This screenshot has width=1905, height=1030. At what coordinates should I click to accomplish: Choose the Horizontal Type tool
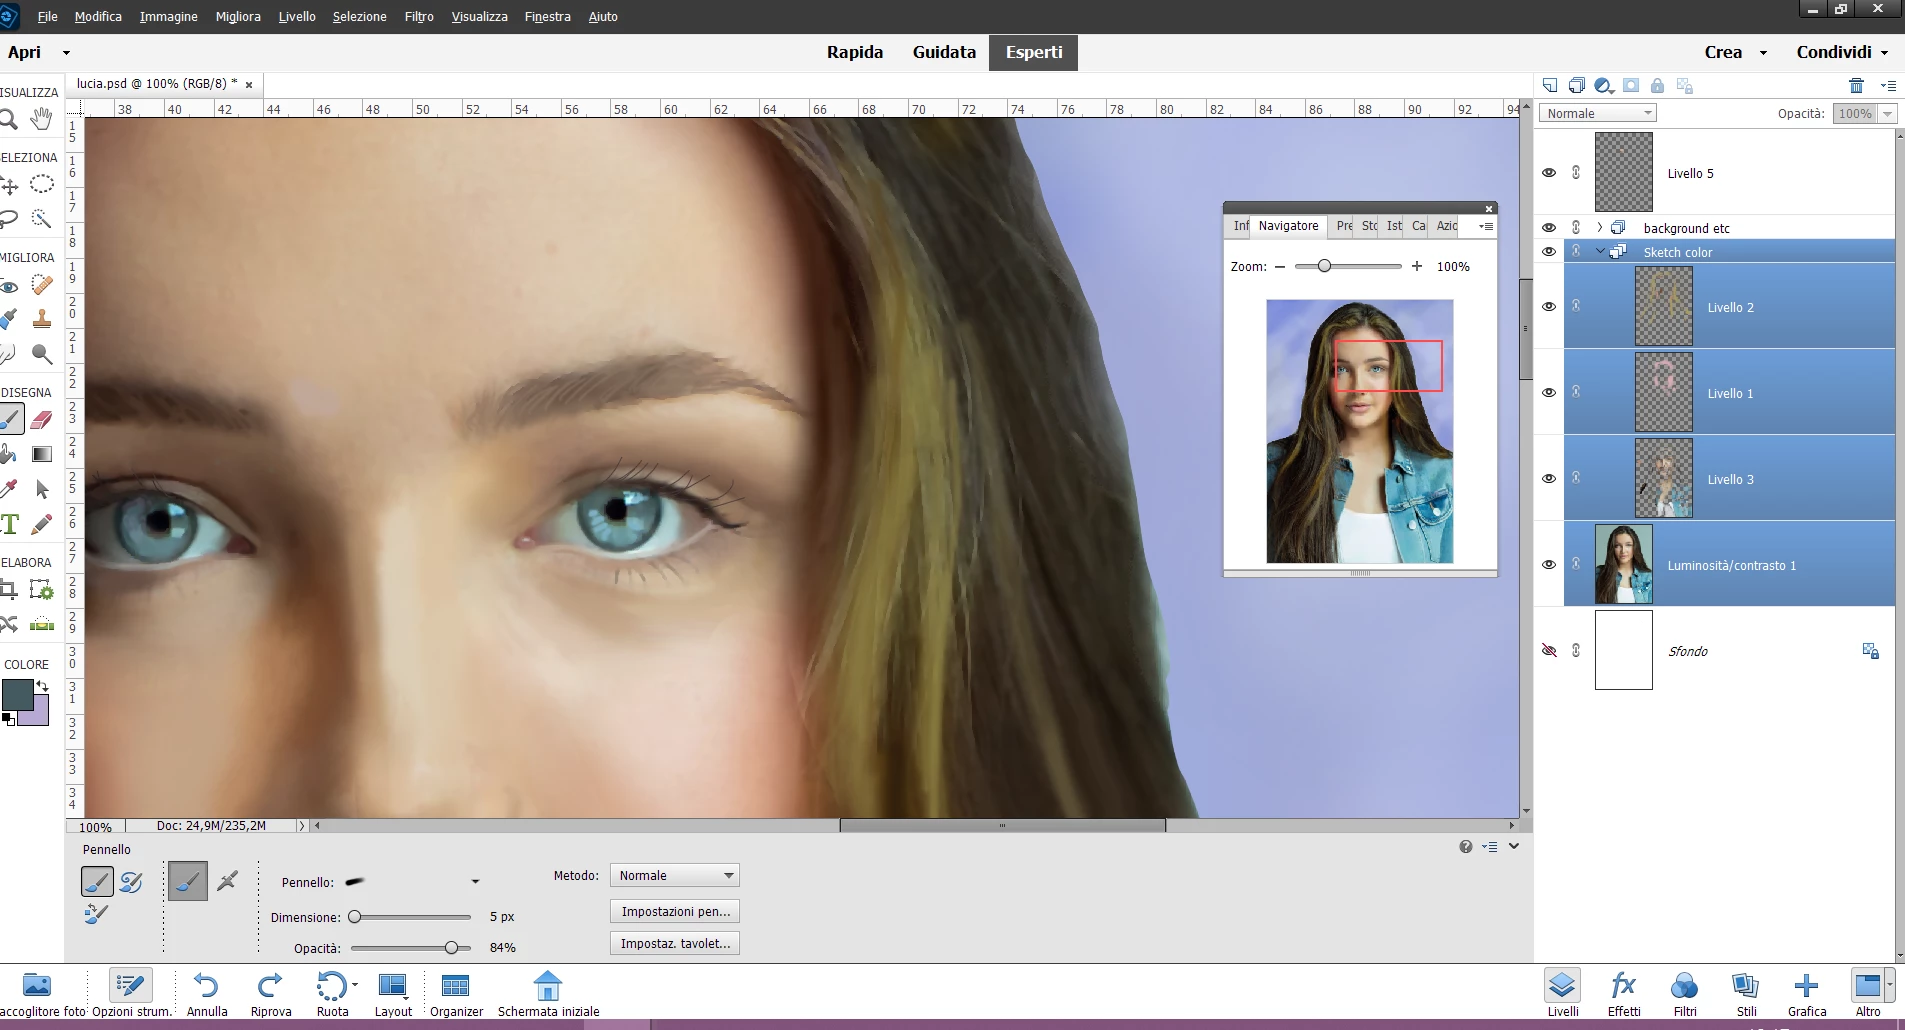click(10, 524)
